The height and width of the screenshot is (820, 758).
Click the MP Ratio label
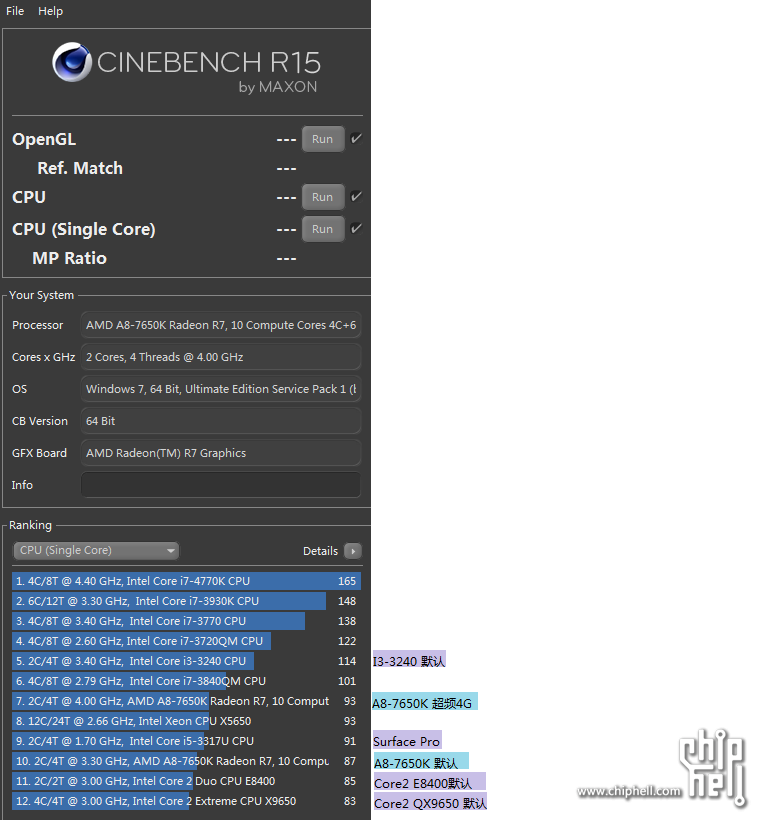(x=70, y=258)
